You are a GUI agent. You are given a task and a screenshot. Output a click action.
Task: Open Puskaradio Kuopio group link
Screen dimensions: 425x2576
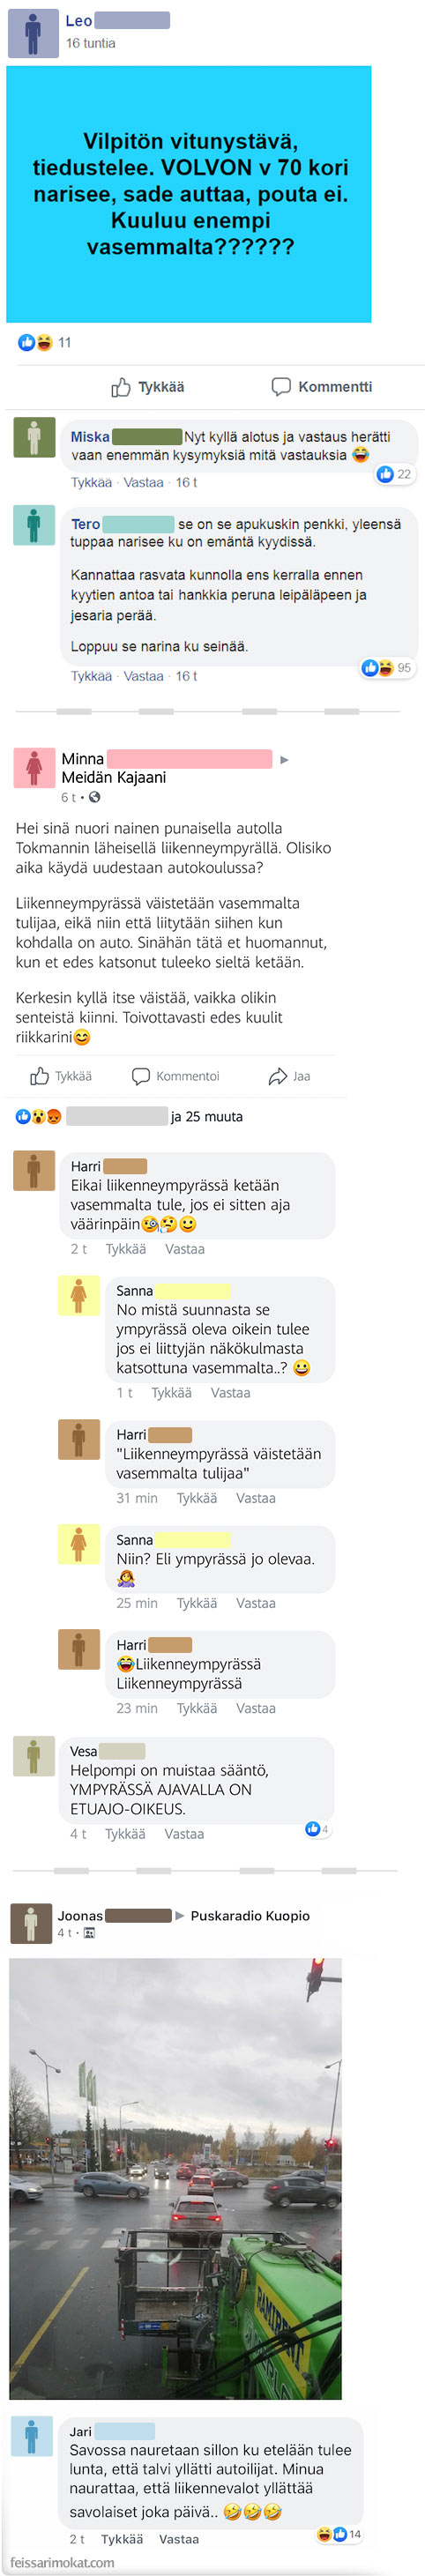tap(250, 1915)
